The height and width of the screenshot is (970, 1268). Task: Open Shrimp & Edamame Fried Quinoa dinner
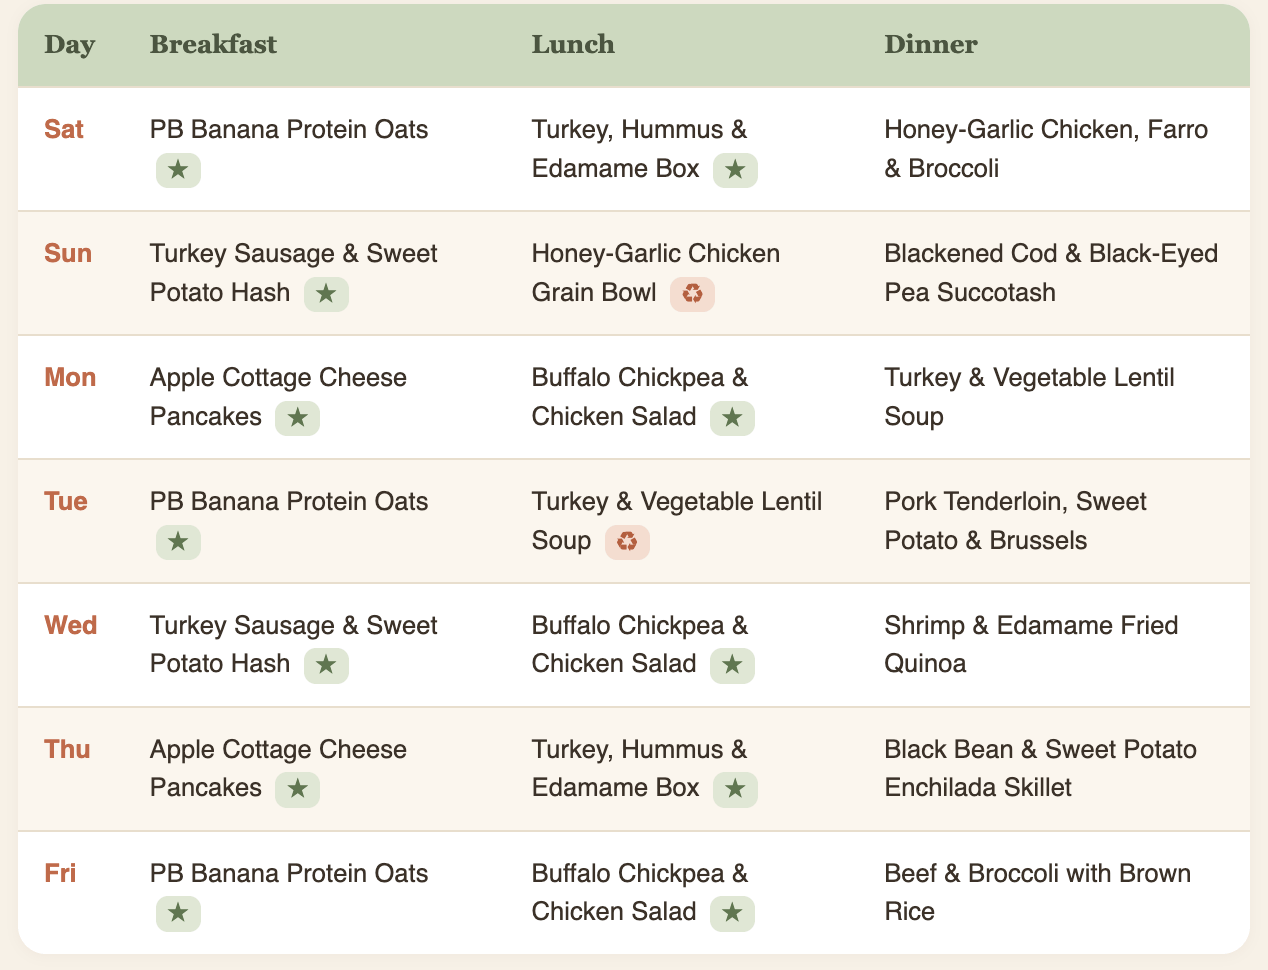[x=1031, y=644]
